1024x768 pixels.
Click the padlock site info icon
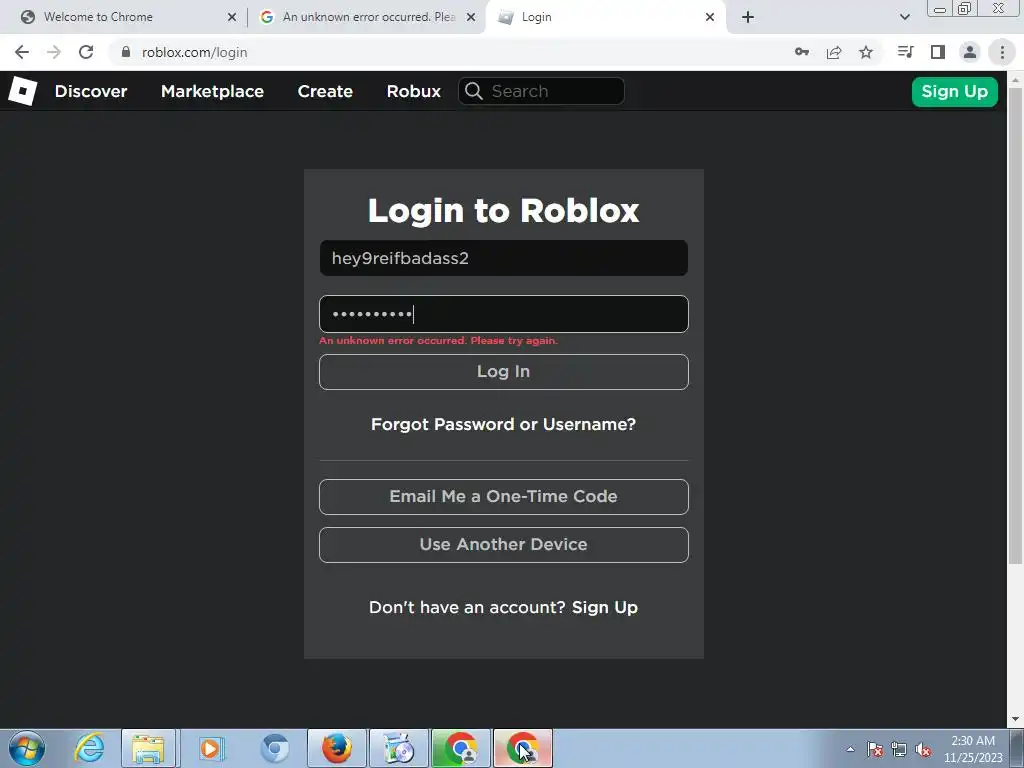(x=126, y=52)
